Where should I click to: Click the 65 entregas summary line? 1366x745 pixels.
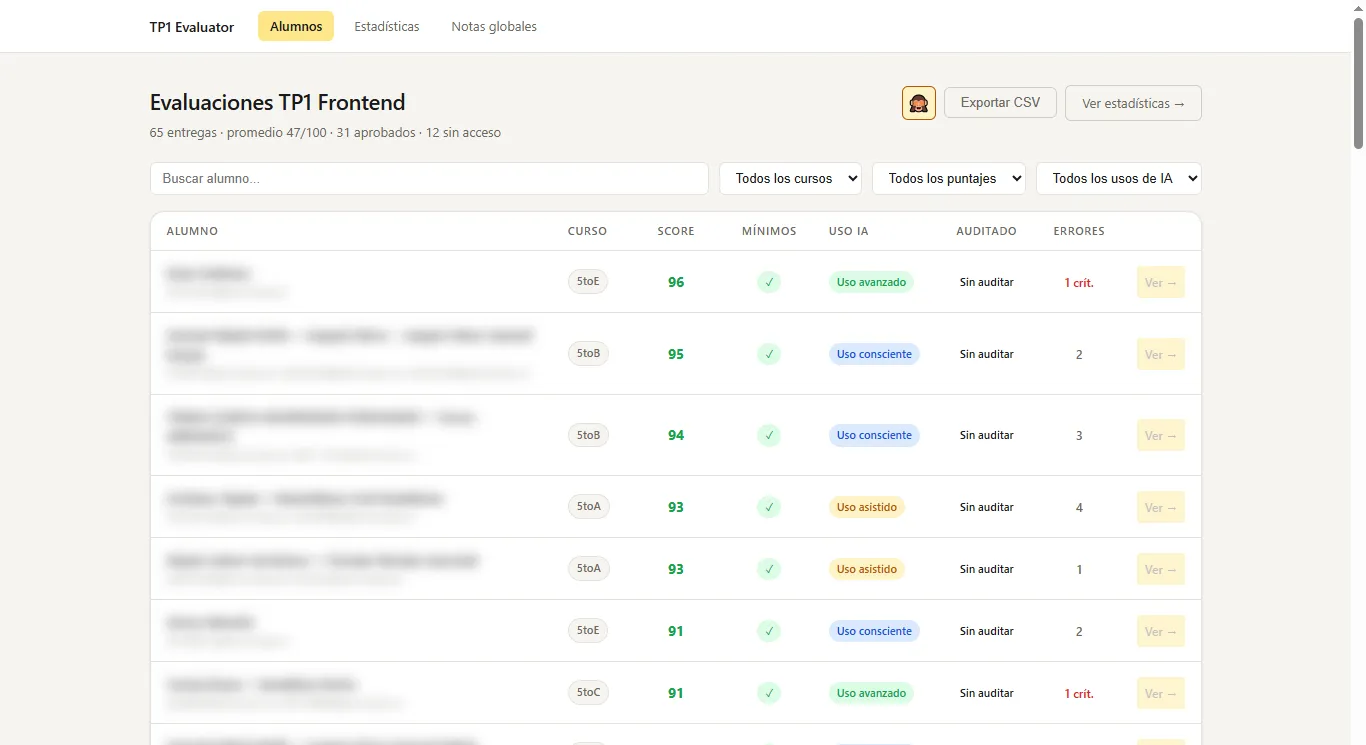(x=325, y=132)
